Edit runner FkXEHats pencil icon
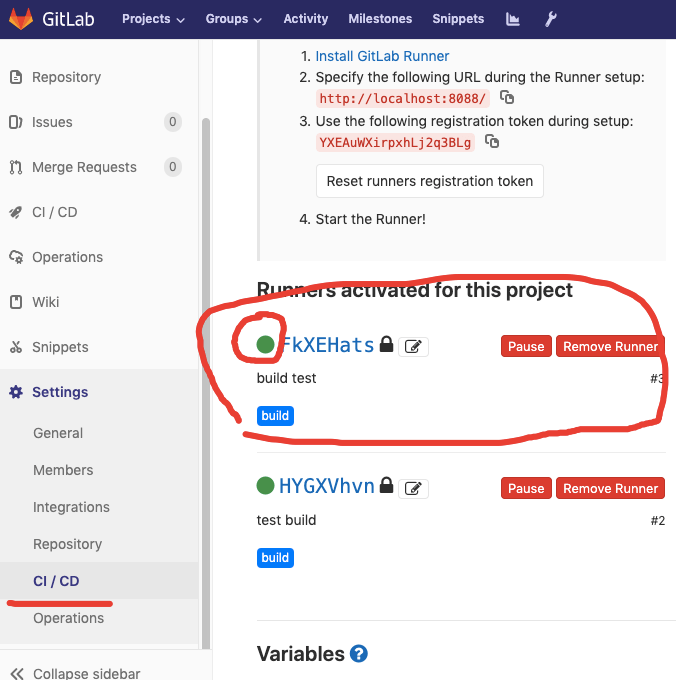This screenshot has width=676, height=680. point(413,347)
